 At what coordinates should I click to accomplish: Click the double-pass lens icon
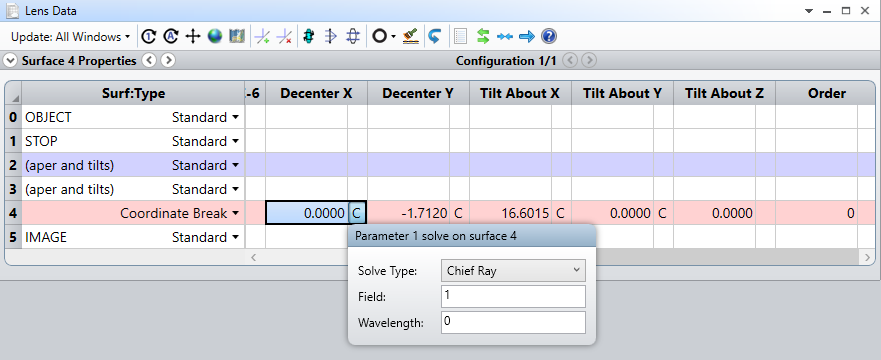coord(353,37)
